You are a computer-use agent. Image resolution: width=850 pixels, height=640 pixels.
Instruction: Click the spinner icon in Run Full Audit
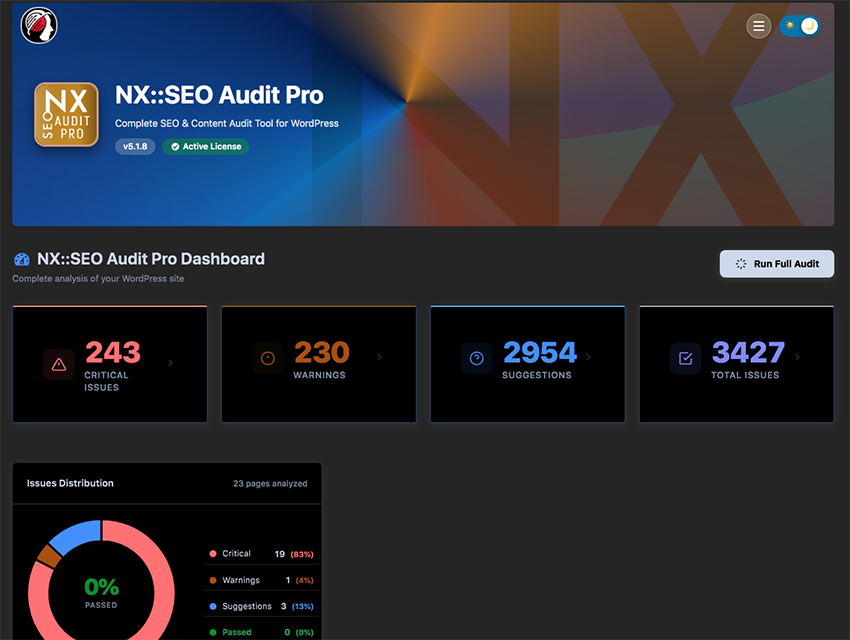[x=740, y=264]
